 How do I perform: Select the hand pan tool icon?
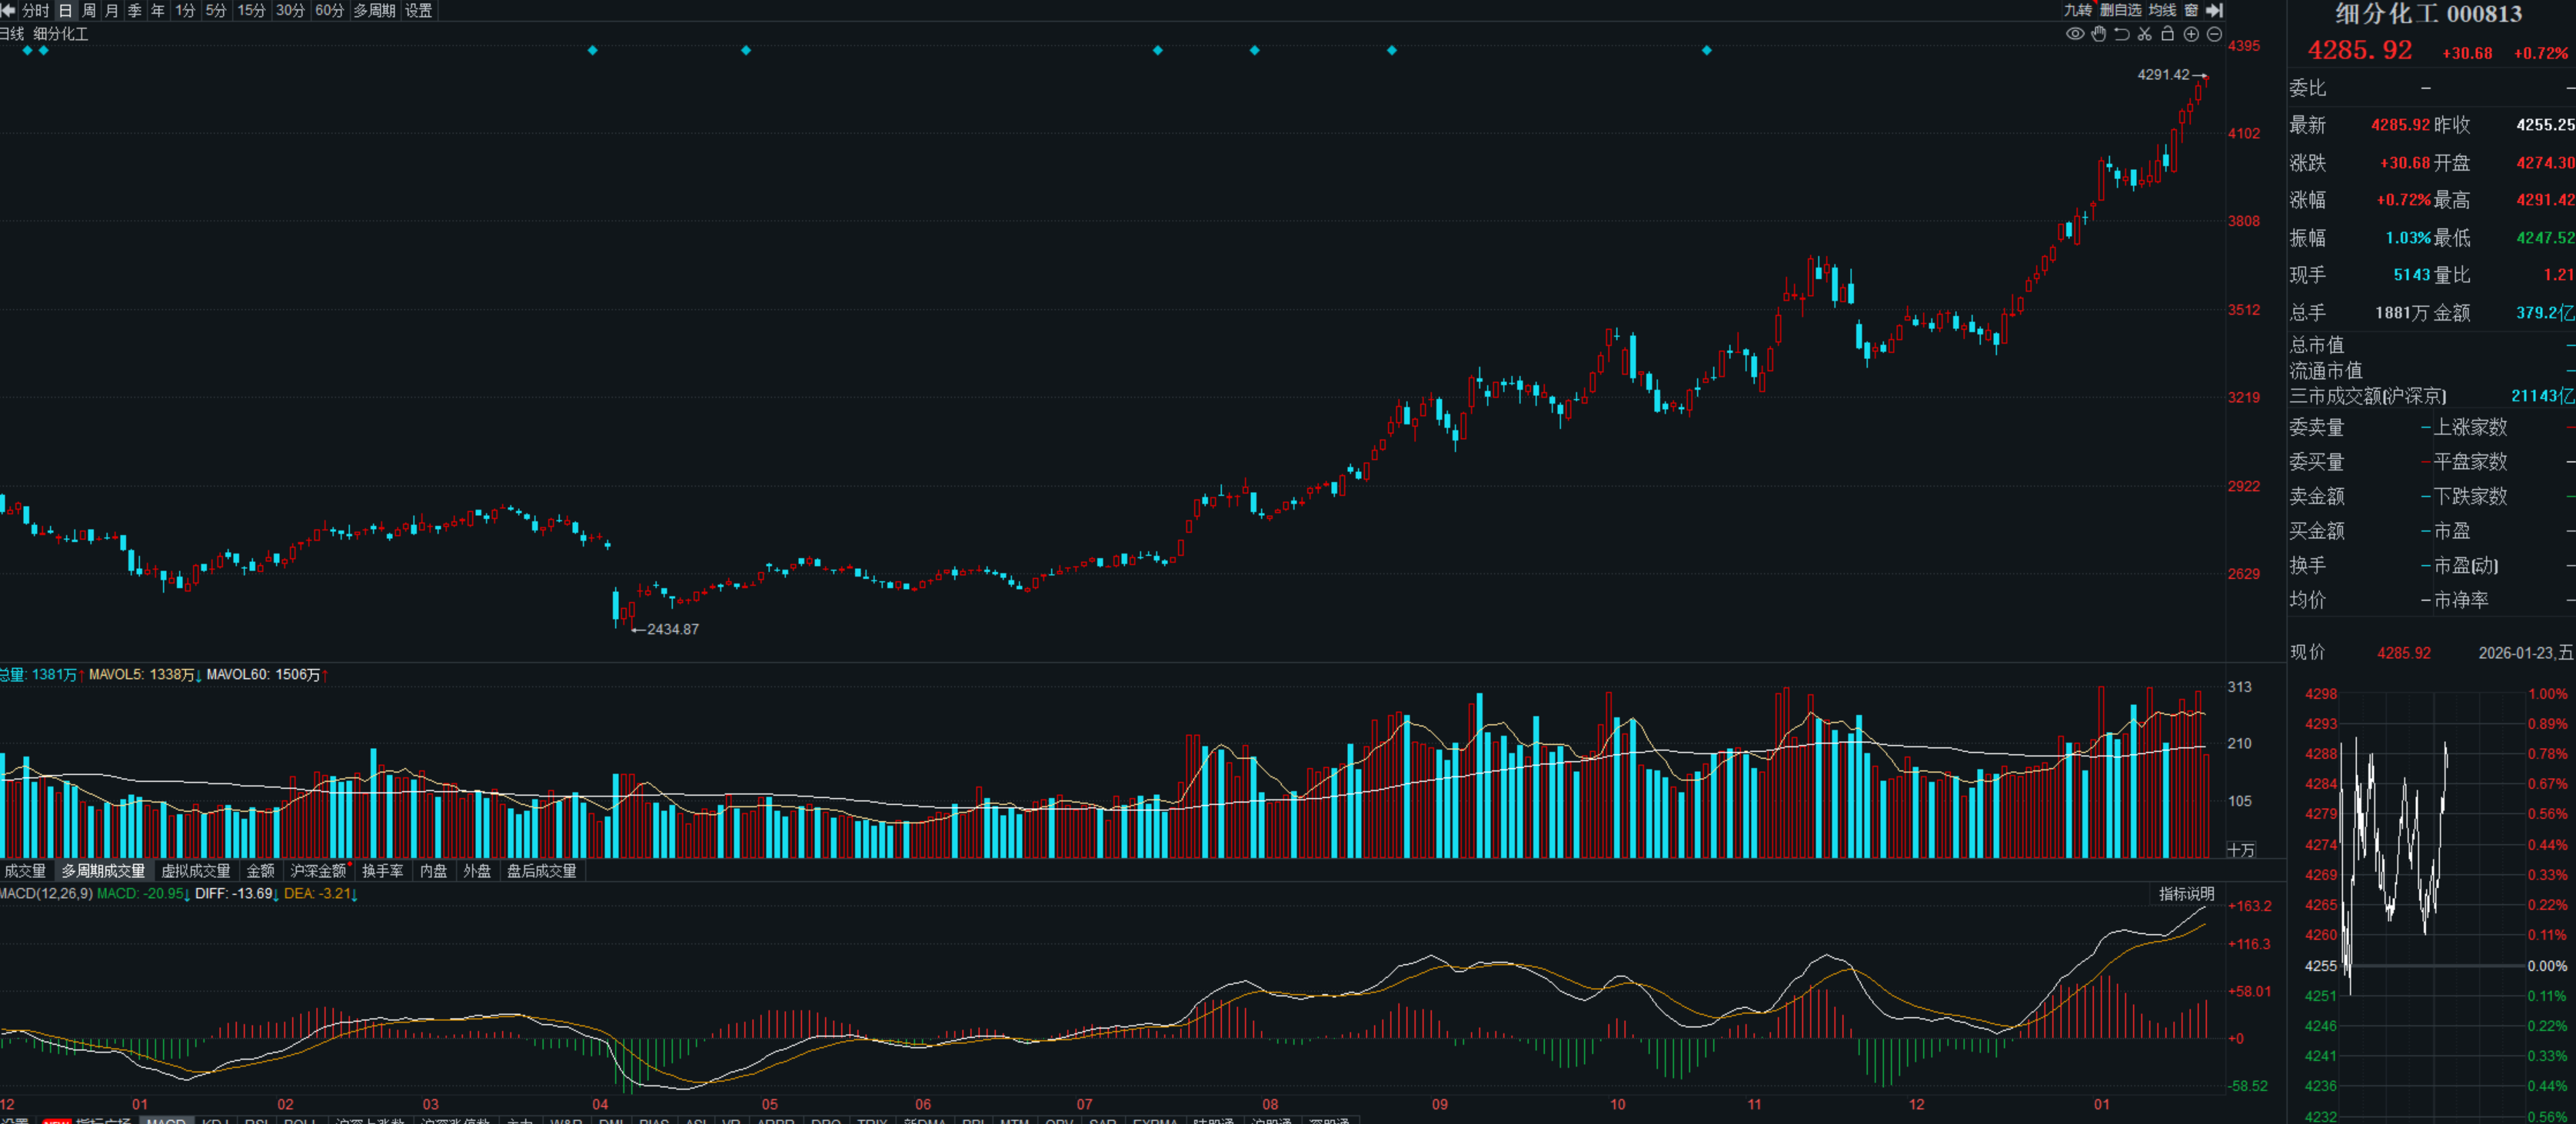(x=2099, y=34)
